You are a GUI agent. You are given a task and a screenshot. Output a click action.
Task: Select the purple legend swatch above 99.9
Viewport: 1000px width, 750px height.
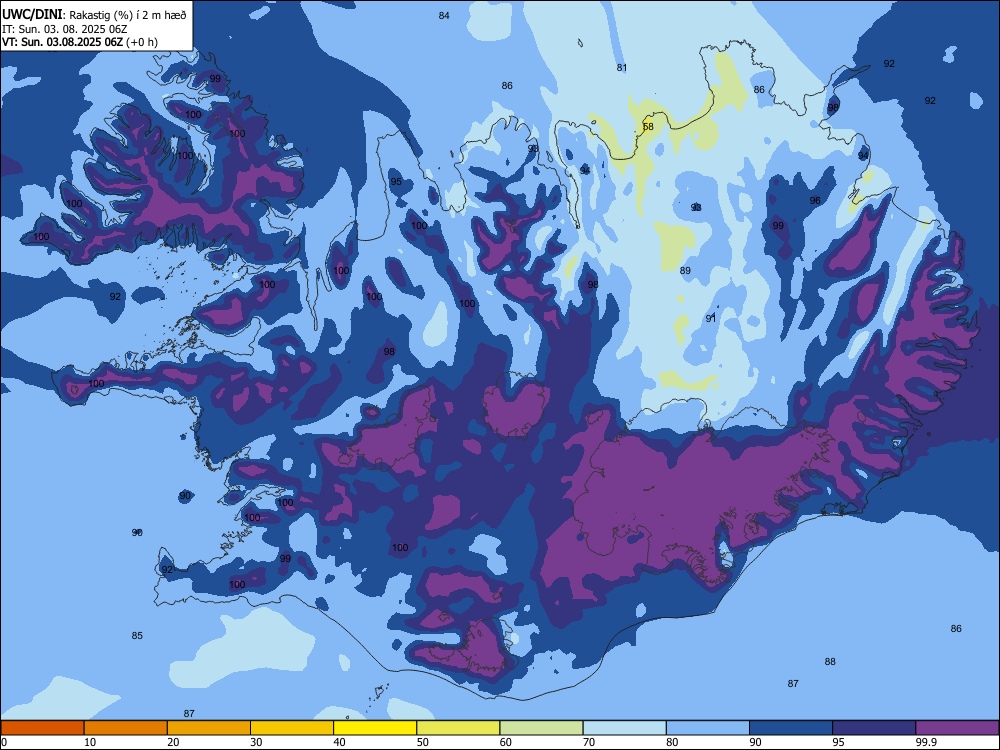[x=957, y=728]
